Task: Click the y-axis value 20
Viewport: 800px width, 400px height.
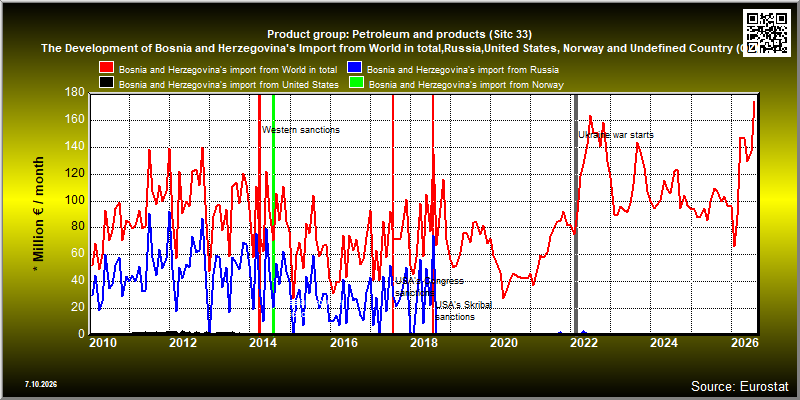Action: point(77,307)
